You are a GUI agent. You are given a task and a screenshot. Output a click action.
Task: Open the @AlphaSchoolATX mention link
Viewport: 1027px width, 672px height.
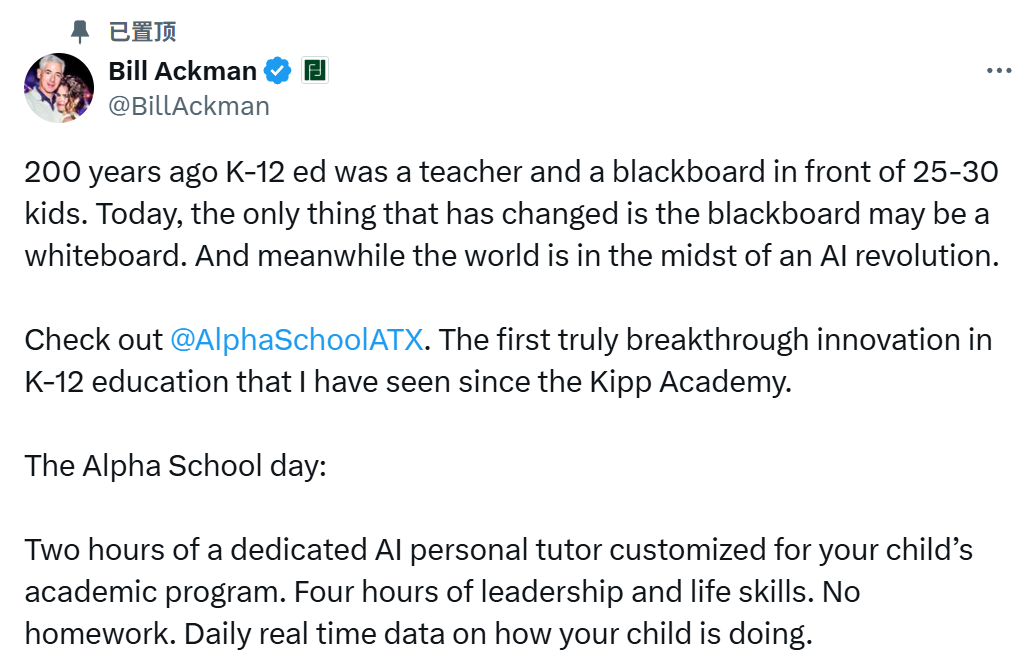pos(299,339)
